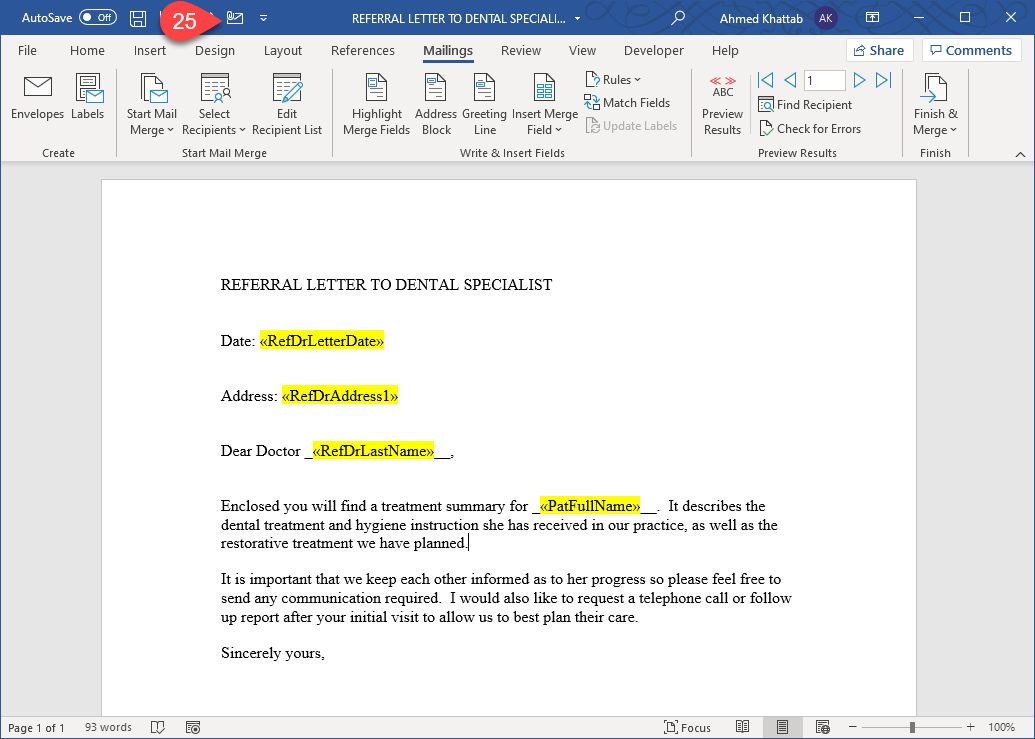Switch to Read Mode view
Viewport: 1035px width, 739px height.
point(743,727)
